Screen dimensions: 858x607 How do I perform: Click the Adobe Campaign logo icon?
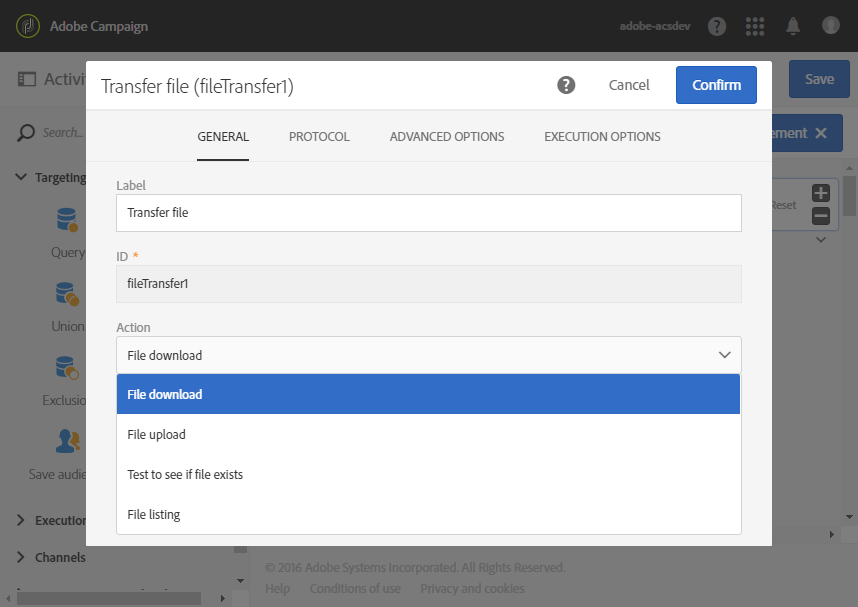[x=28, y=26]
